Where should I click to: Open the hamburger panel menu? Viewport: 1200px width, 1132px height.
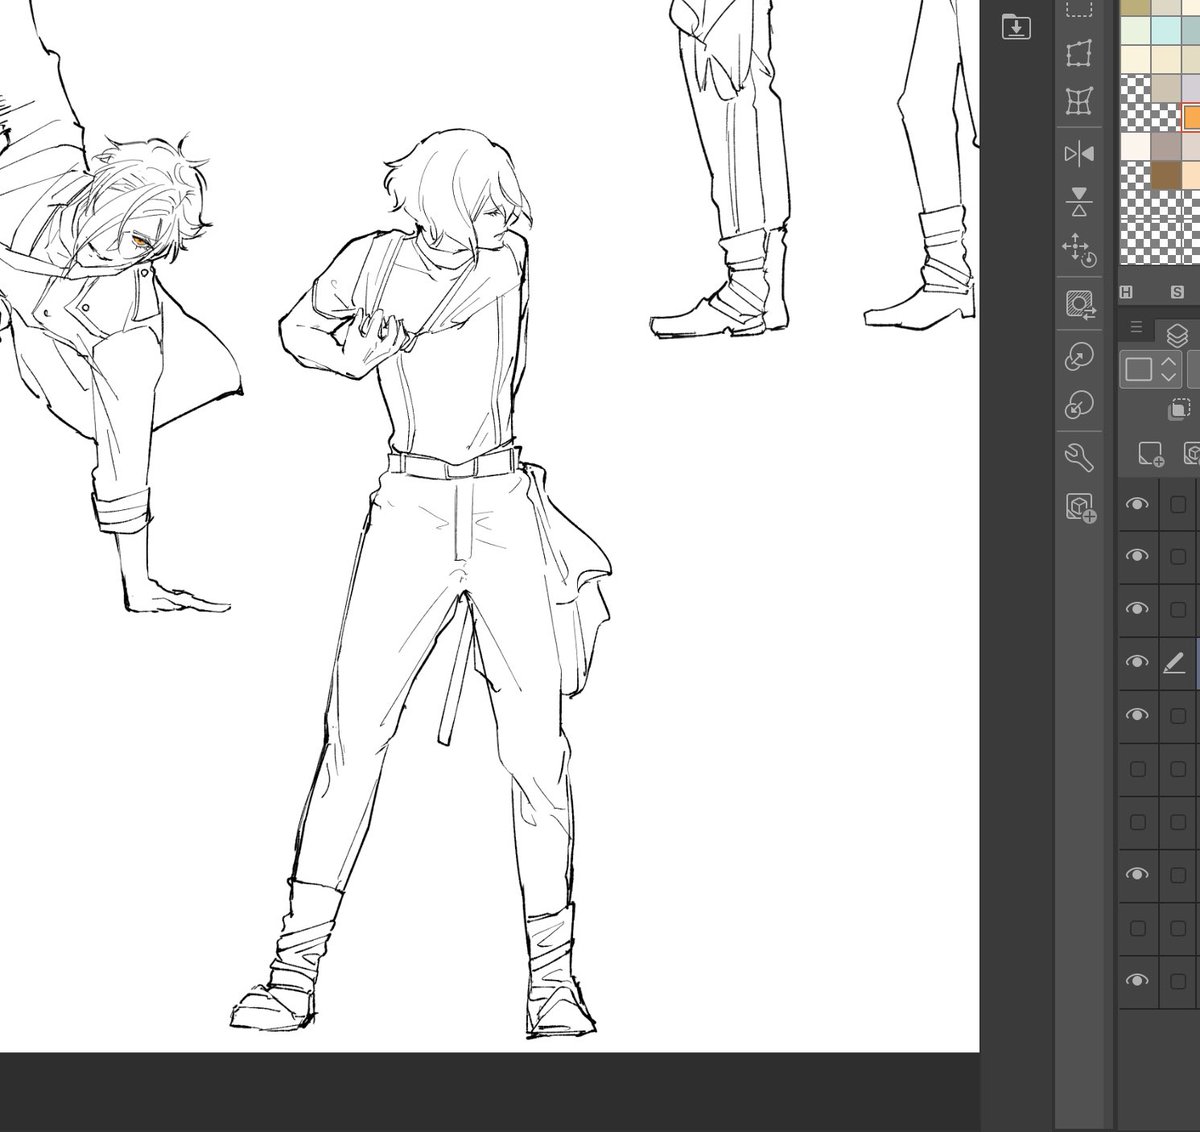point(1136,327)
